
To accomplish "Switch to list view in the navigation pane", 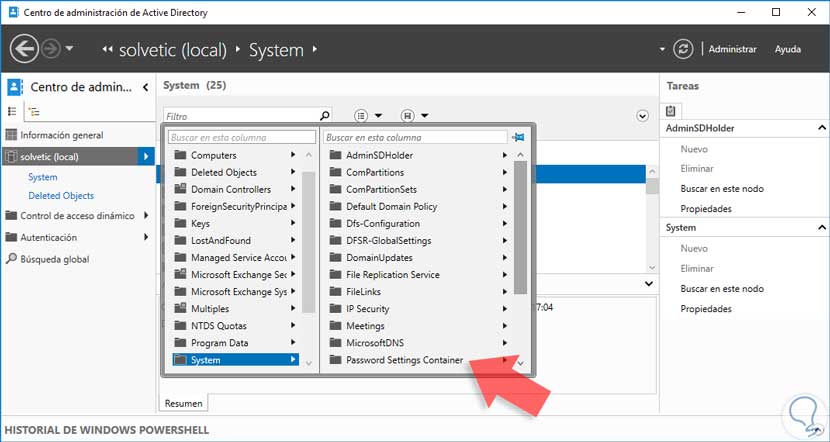I will [13, 112].
